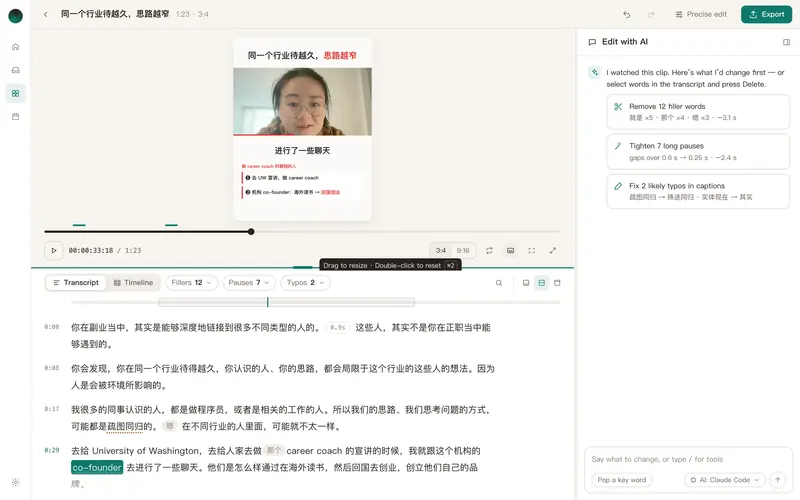
Task: Click the sparkle AI icon beside suggestion text
Action: pos(594,72)
